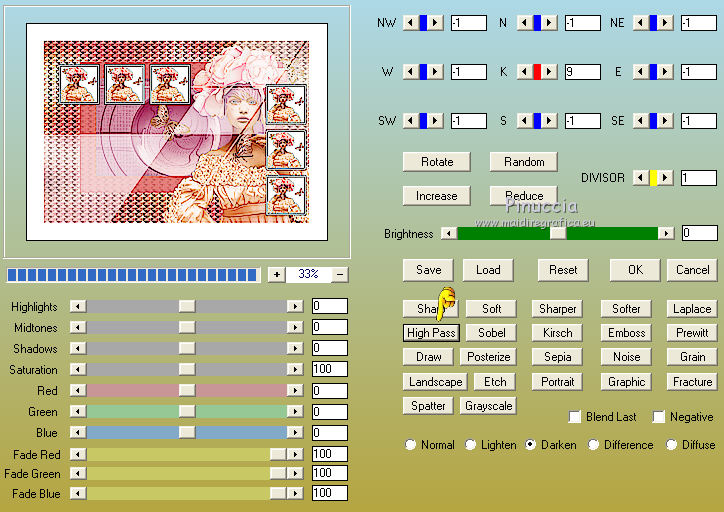724x512 pixels.
Task: Click the K value input field
Action: point(583,72)
